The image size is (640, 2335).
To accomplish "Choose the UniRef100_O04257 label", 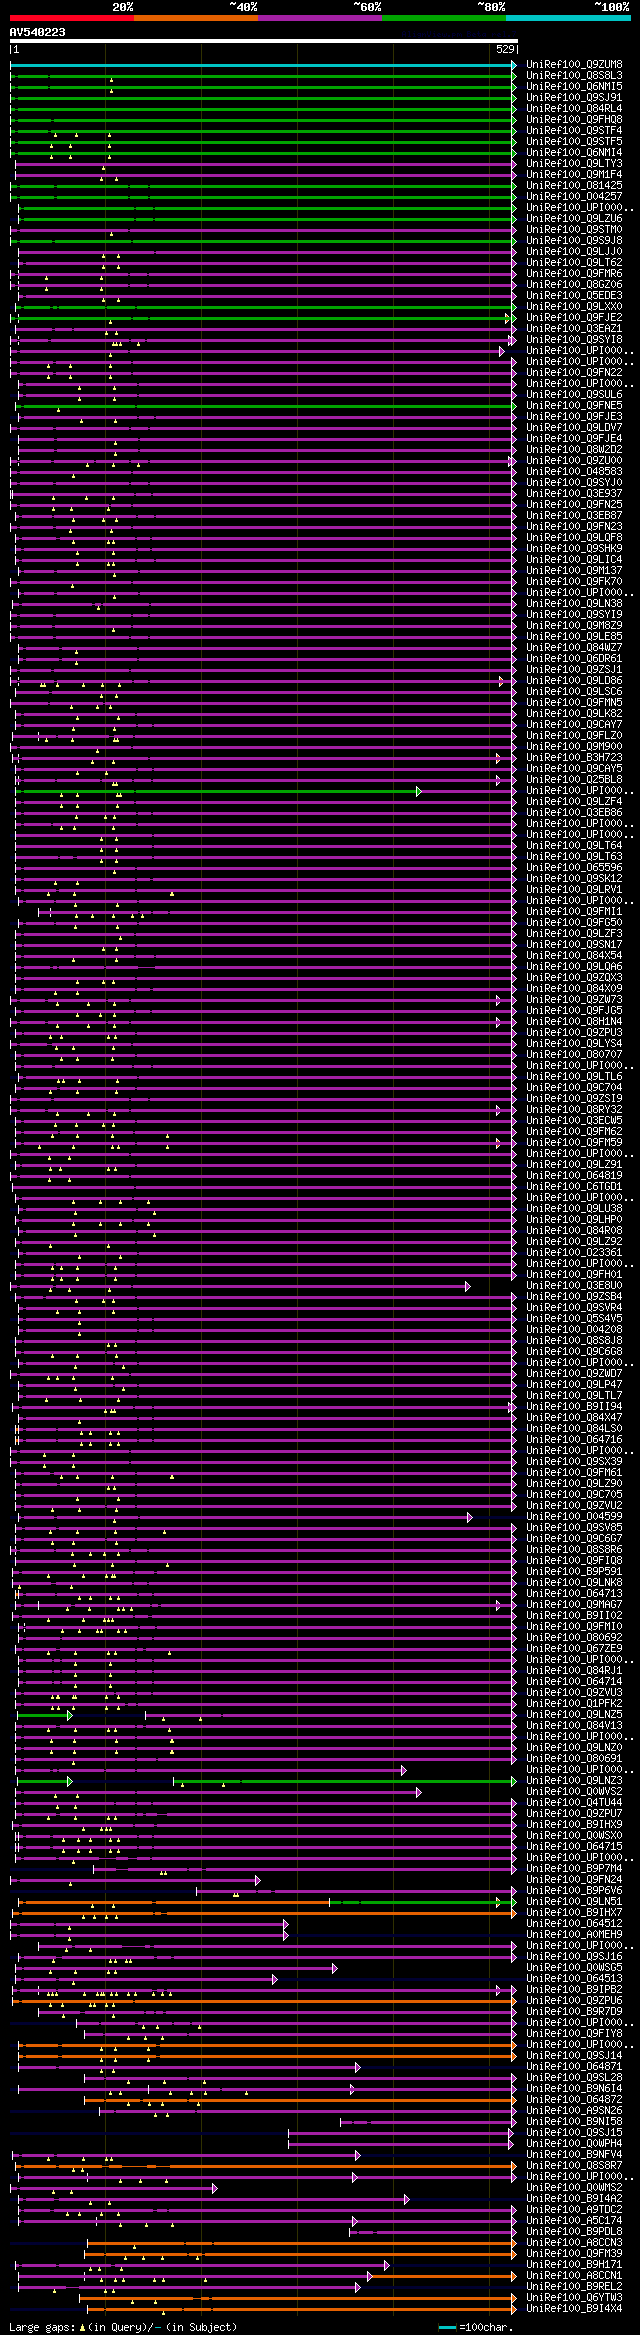I will (x=574, y=197).
